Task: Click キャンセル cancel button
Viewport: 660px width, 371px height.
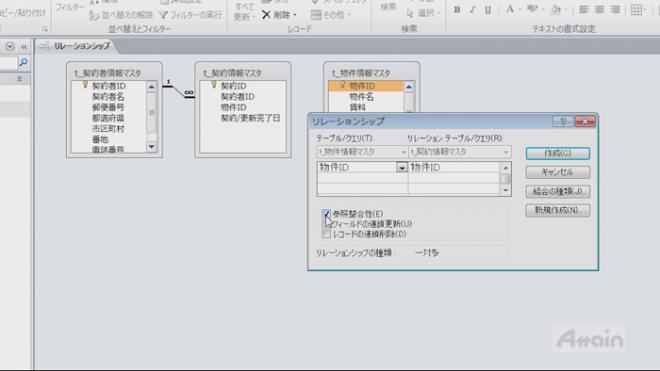Action: click(x=558, y=172)
